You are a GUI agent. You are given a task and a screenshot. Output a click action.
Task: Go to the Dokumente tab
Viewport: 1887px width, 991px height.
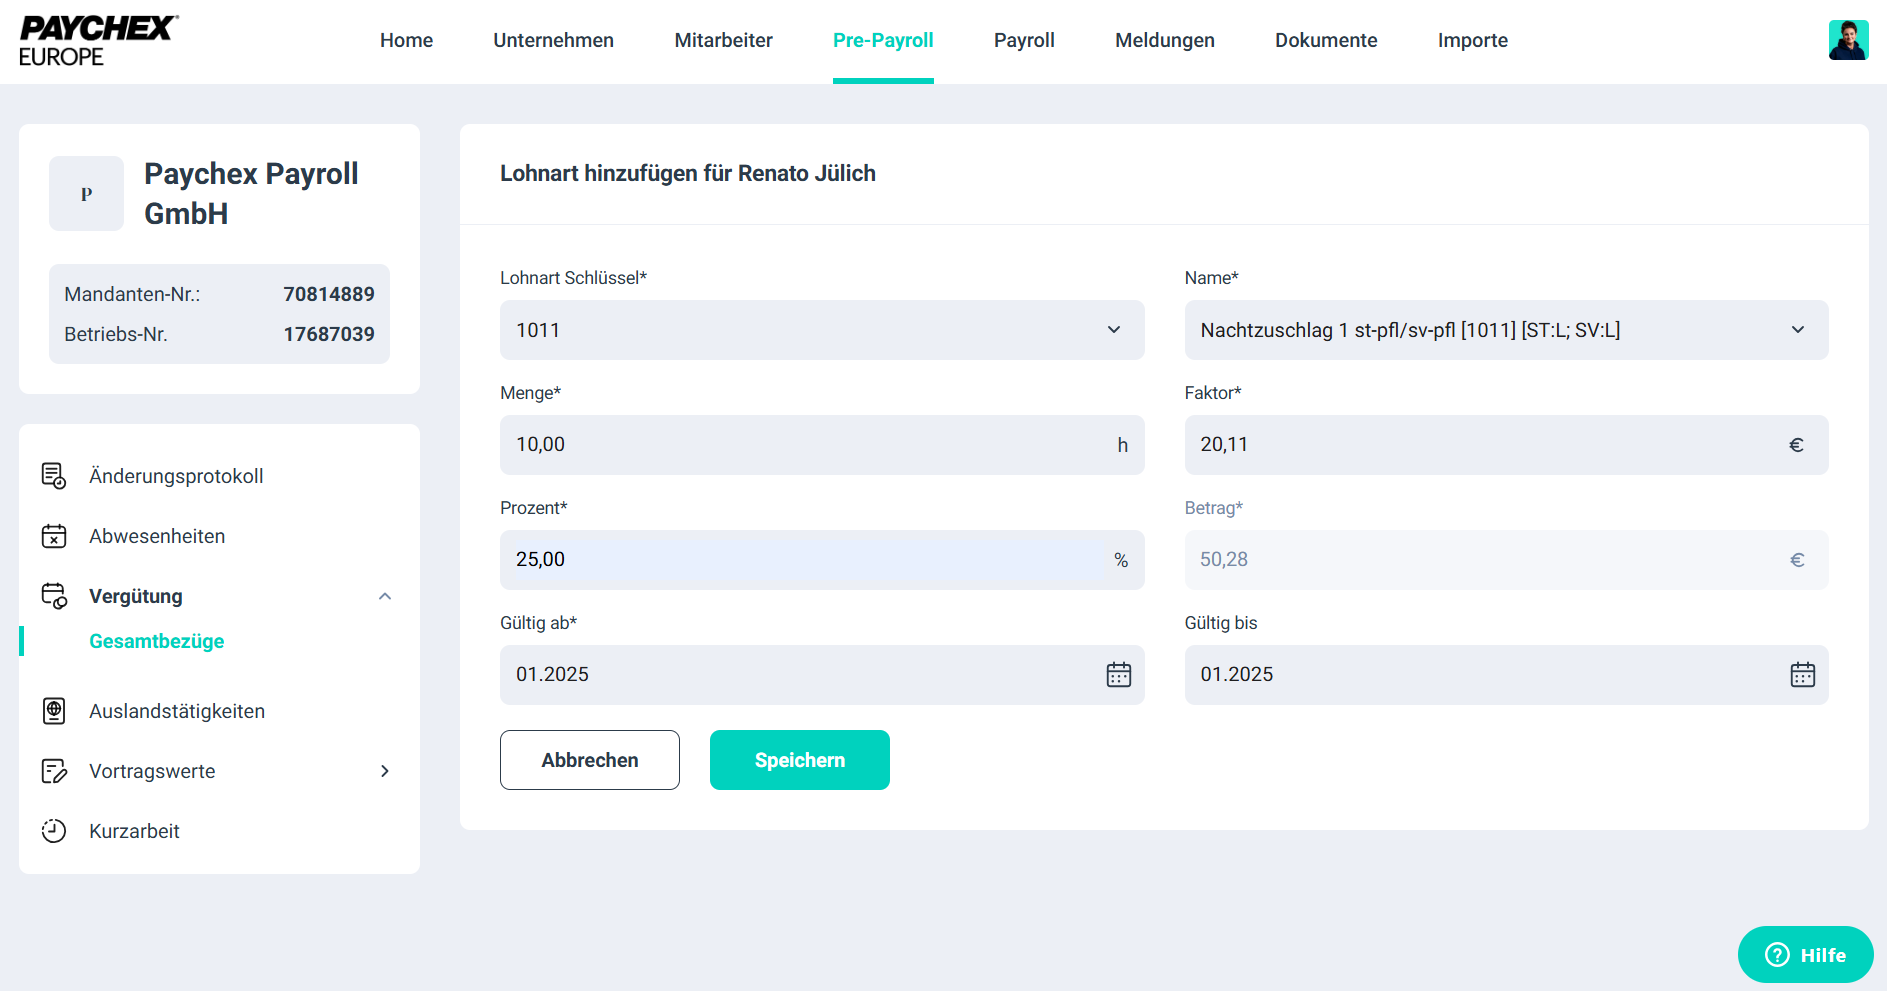click(x=1325, y=41)
